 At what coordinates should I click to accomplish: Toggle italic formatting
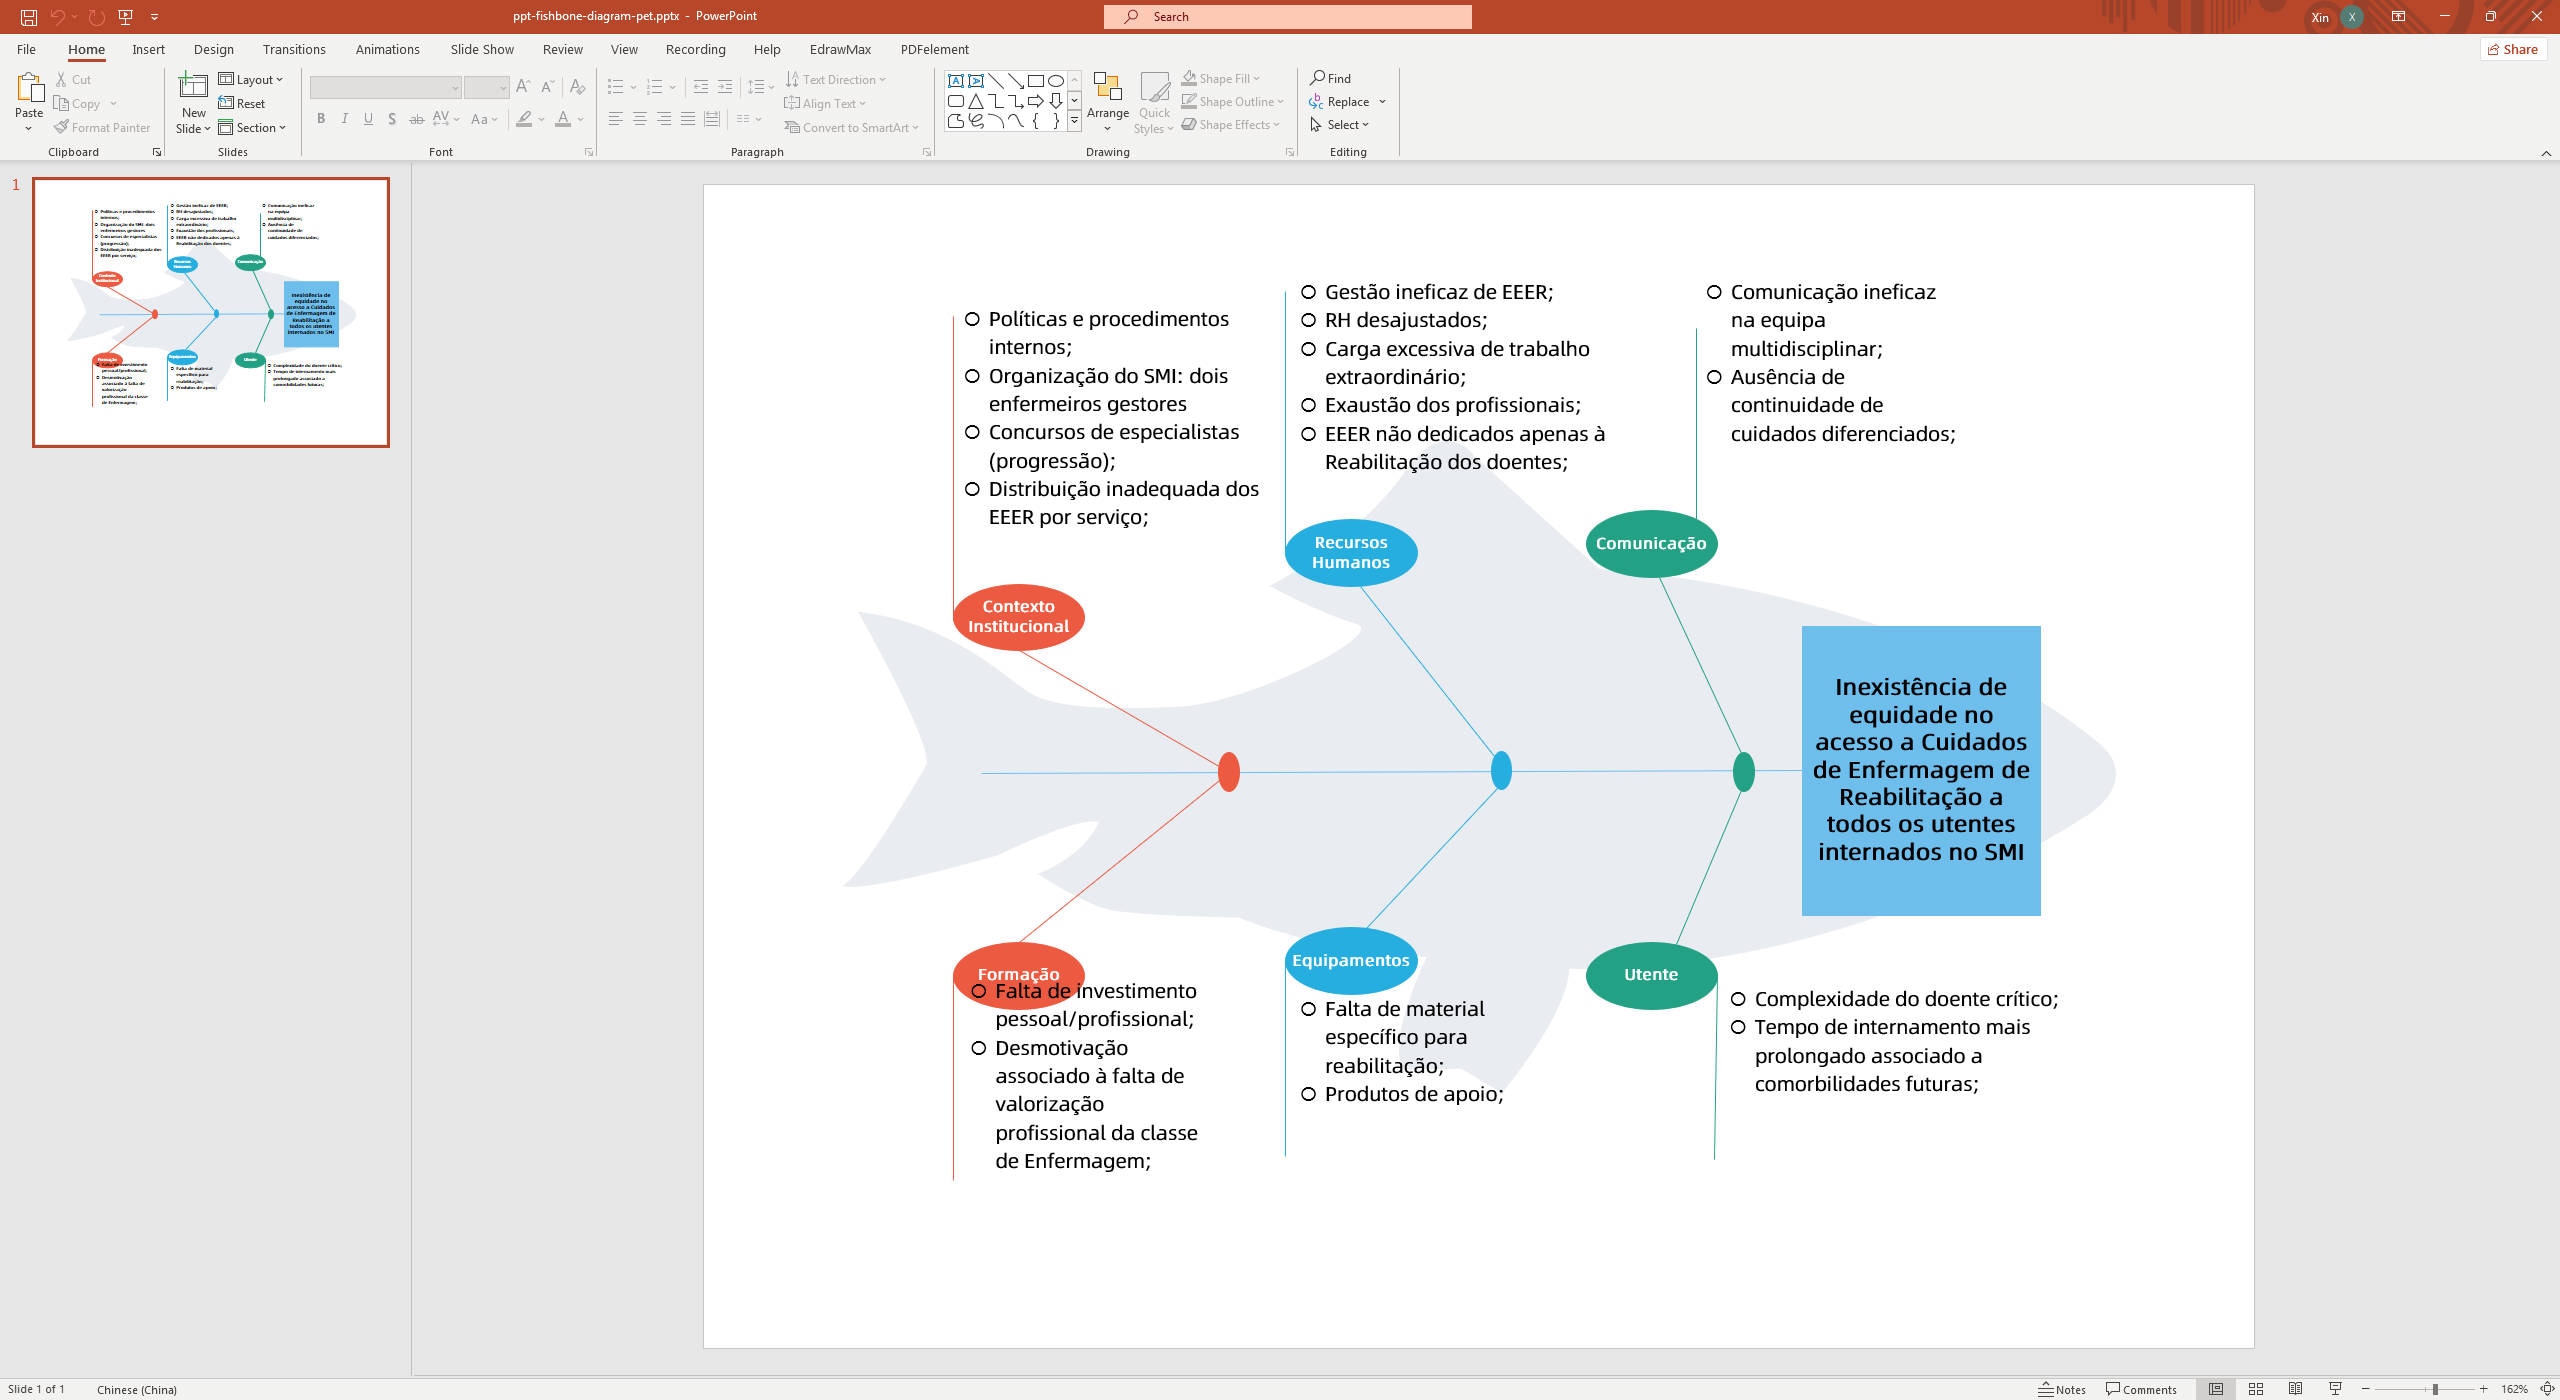tap(344, 118)
